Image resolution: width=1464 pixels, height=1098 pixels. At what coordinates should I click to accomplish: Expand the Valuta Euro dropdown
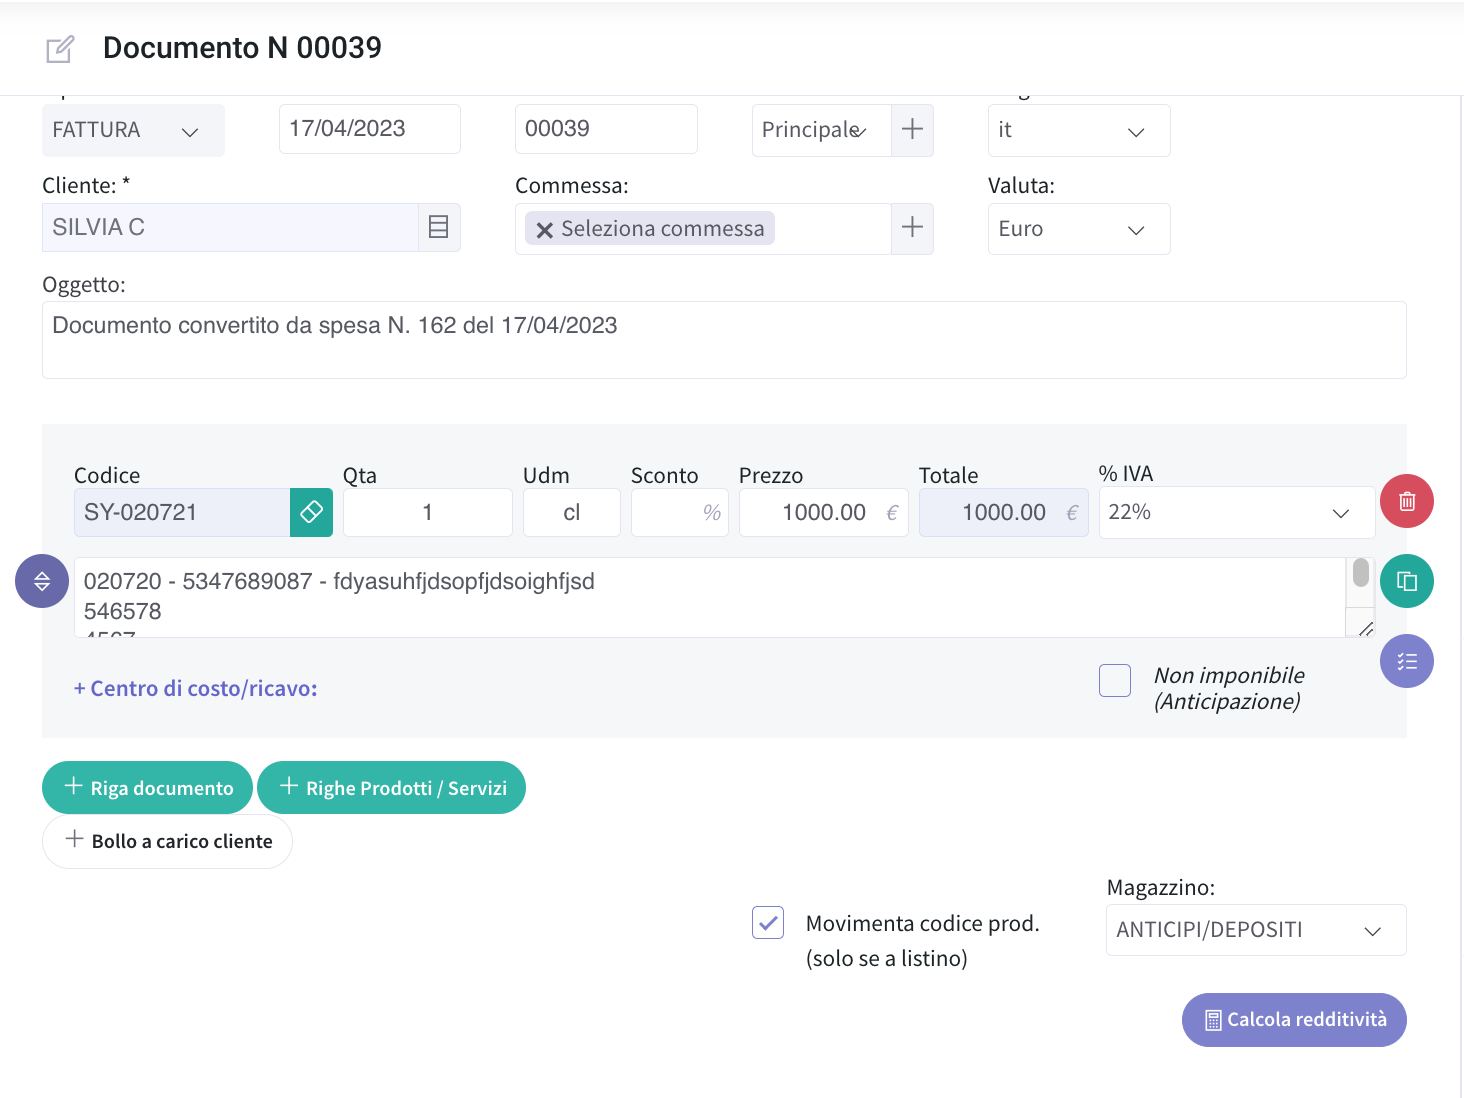1079,229
